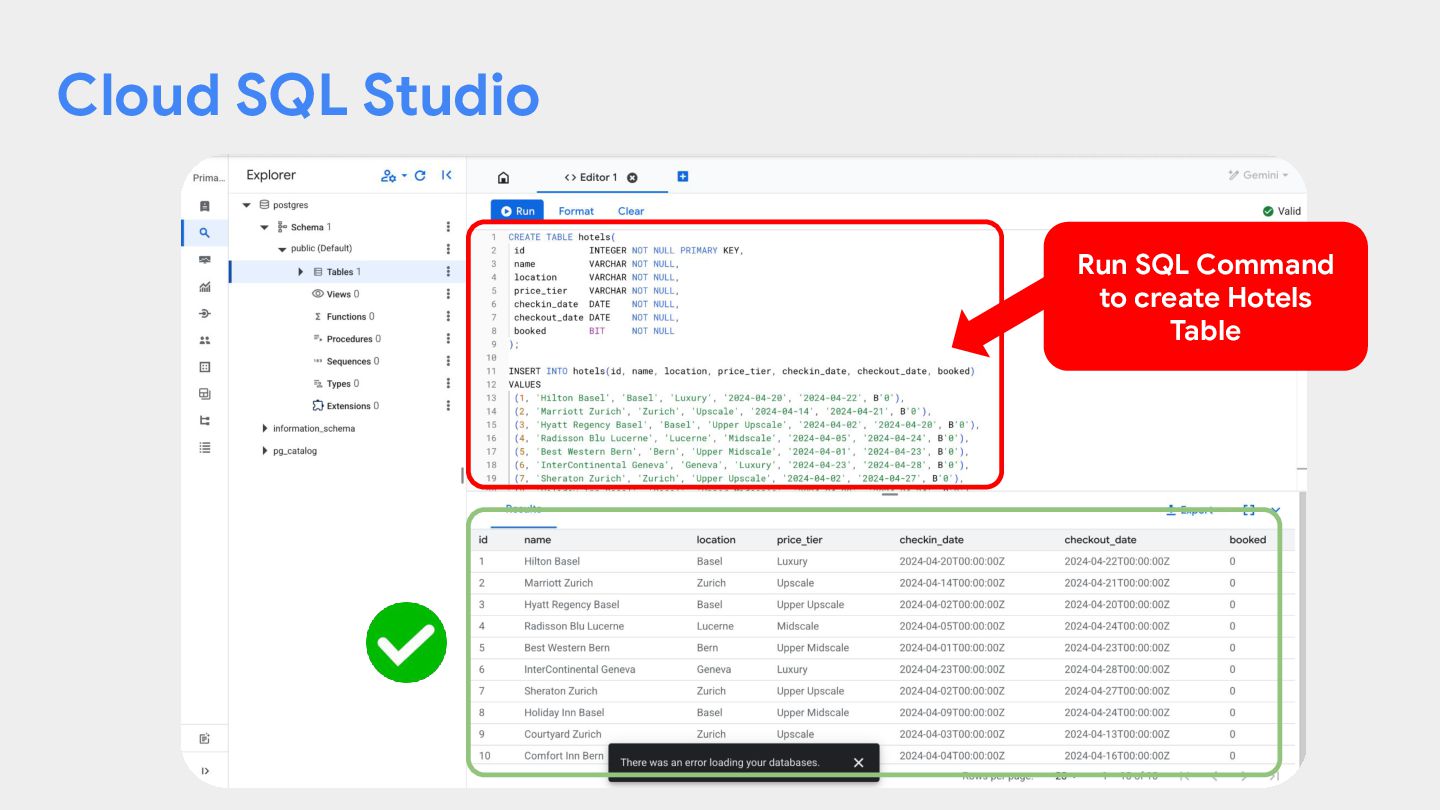1440x810 pixels.
Task: Format the SQL code
Action: point(576,211)
